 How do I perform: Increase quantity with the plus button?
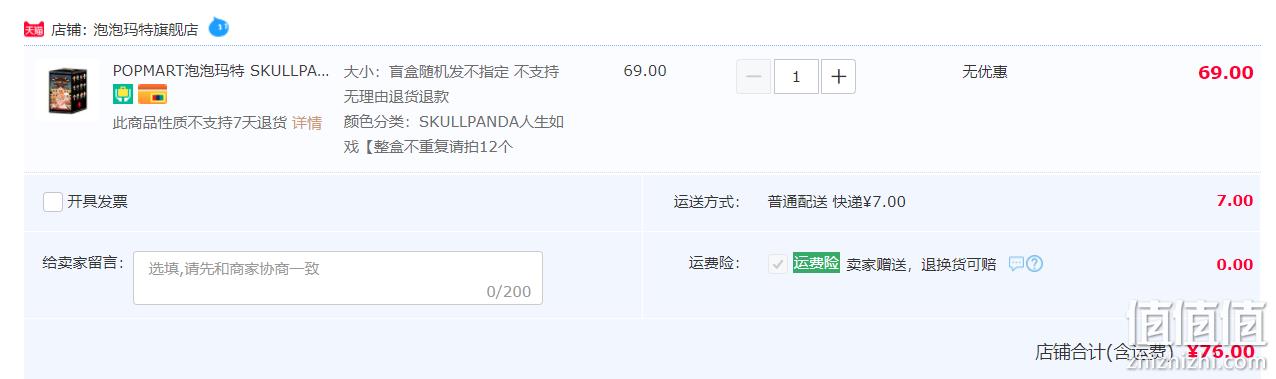838,77
